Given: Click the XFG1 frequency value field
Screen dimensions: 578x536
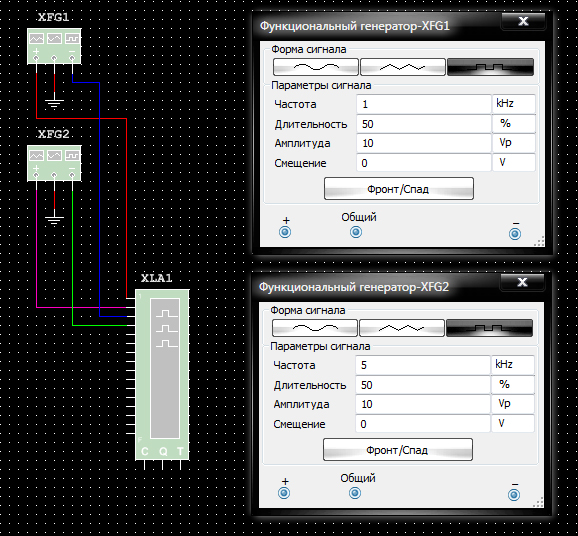Looking at the screenshot, I should pos(424,104).
